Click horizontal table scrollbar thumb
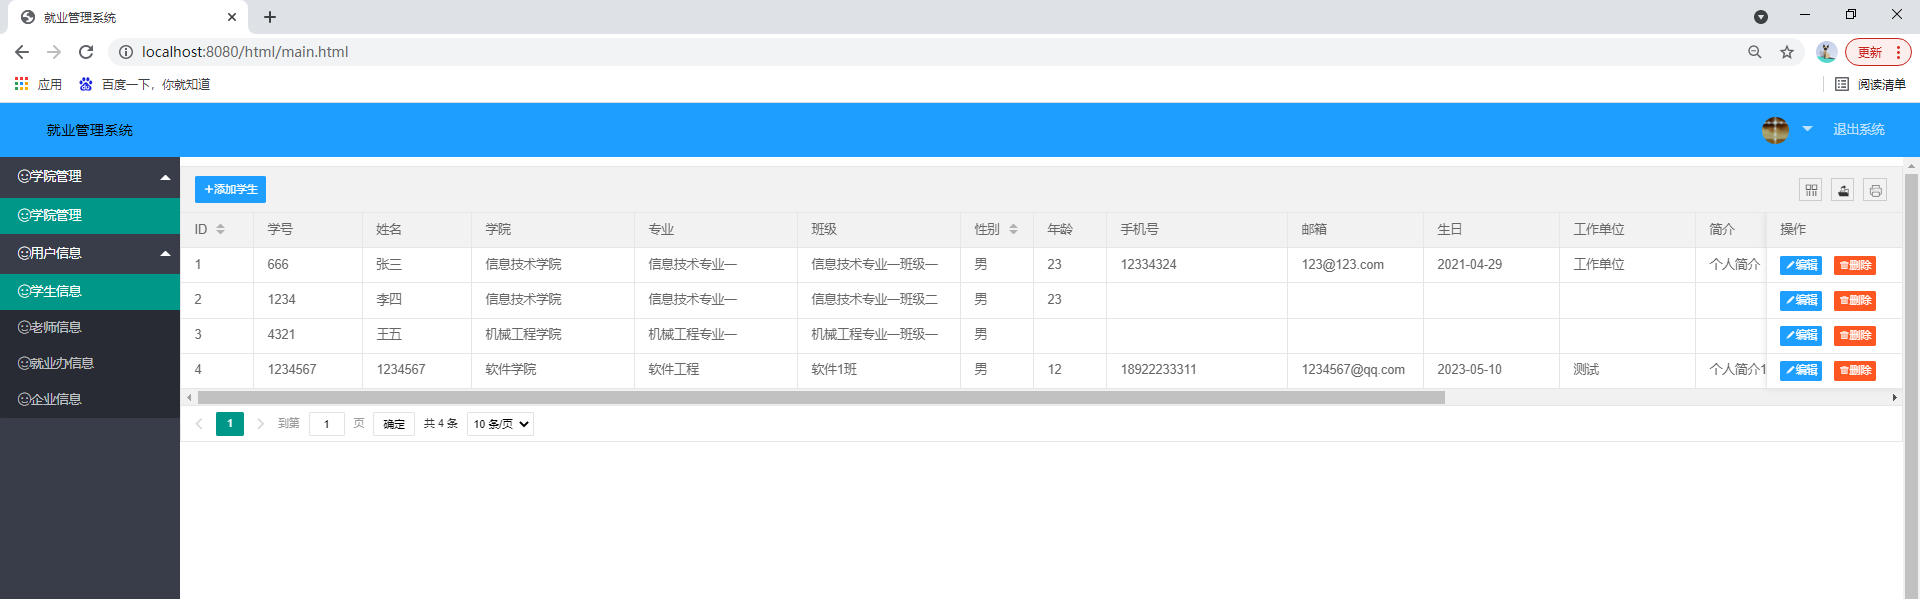This screenshot has height=599, width=1920. [x=821, y=398]
